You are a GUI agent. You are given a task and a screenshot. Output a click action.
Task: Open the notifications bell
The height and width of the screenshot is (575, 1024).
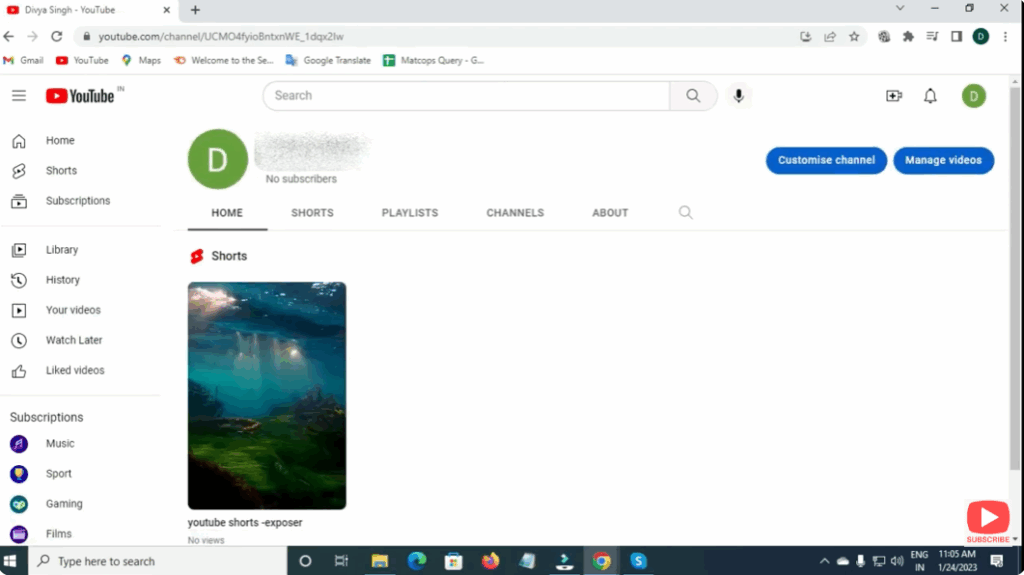point(930,96)
